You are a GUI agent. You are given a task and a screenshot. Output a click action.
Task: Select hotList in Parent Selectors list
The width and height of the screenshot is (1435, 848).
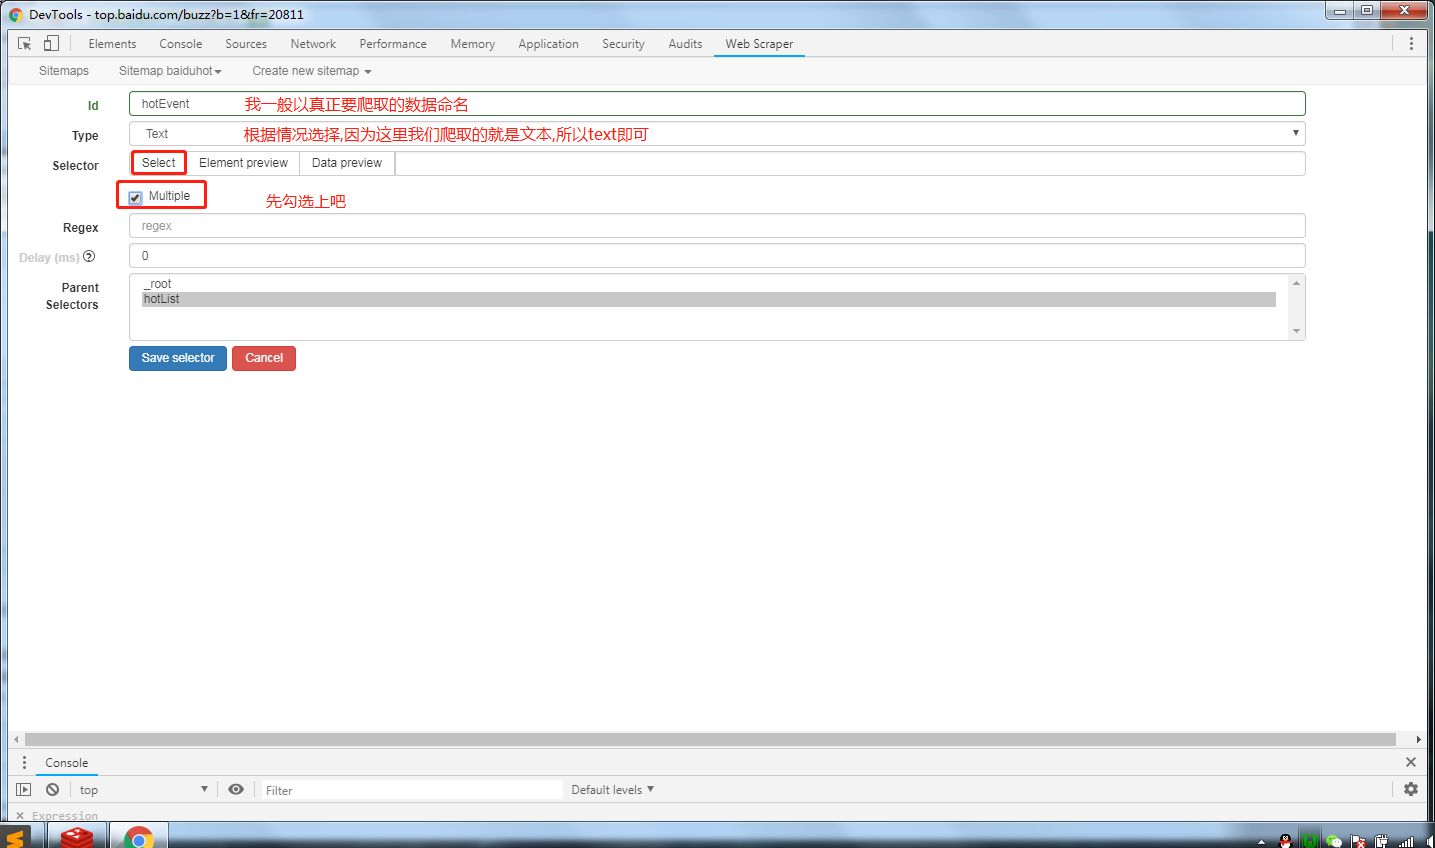click(x=709, y=299)
